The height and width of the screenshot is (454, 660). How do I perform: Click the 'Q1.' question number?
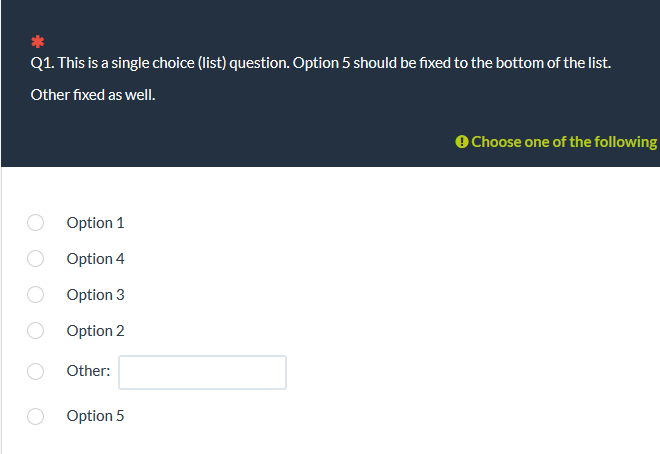click(x=42, y=63)
